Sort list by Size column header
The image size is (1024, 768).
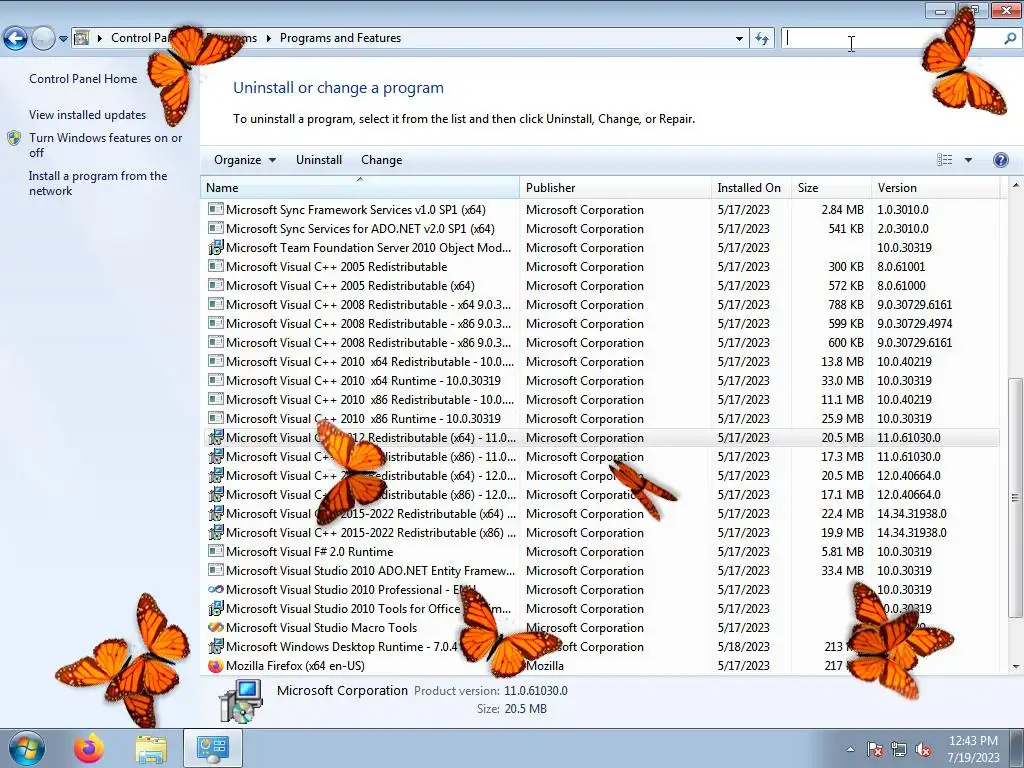tap(831, 188)
